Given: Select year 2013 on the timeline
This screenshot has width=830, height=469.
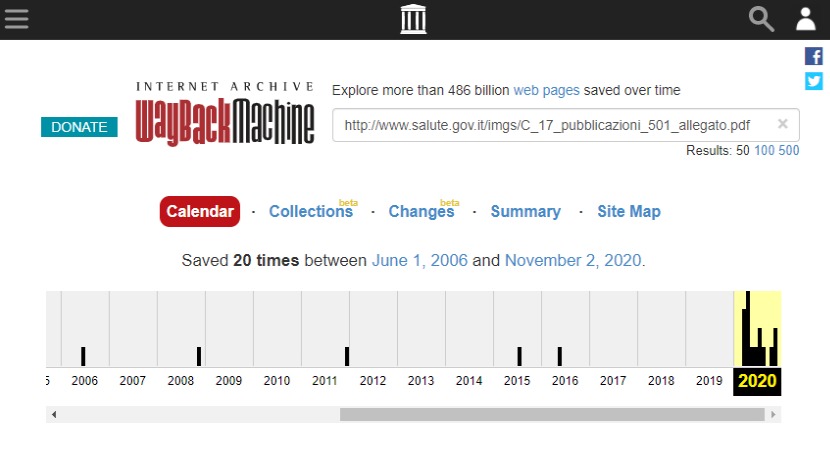Looking at the screenshot, I should [x=421, y=381].
